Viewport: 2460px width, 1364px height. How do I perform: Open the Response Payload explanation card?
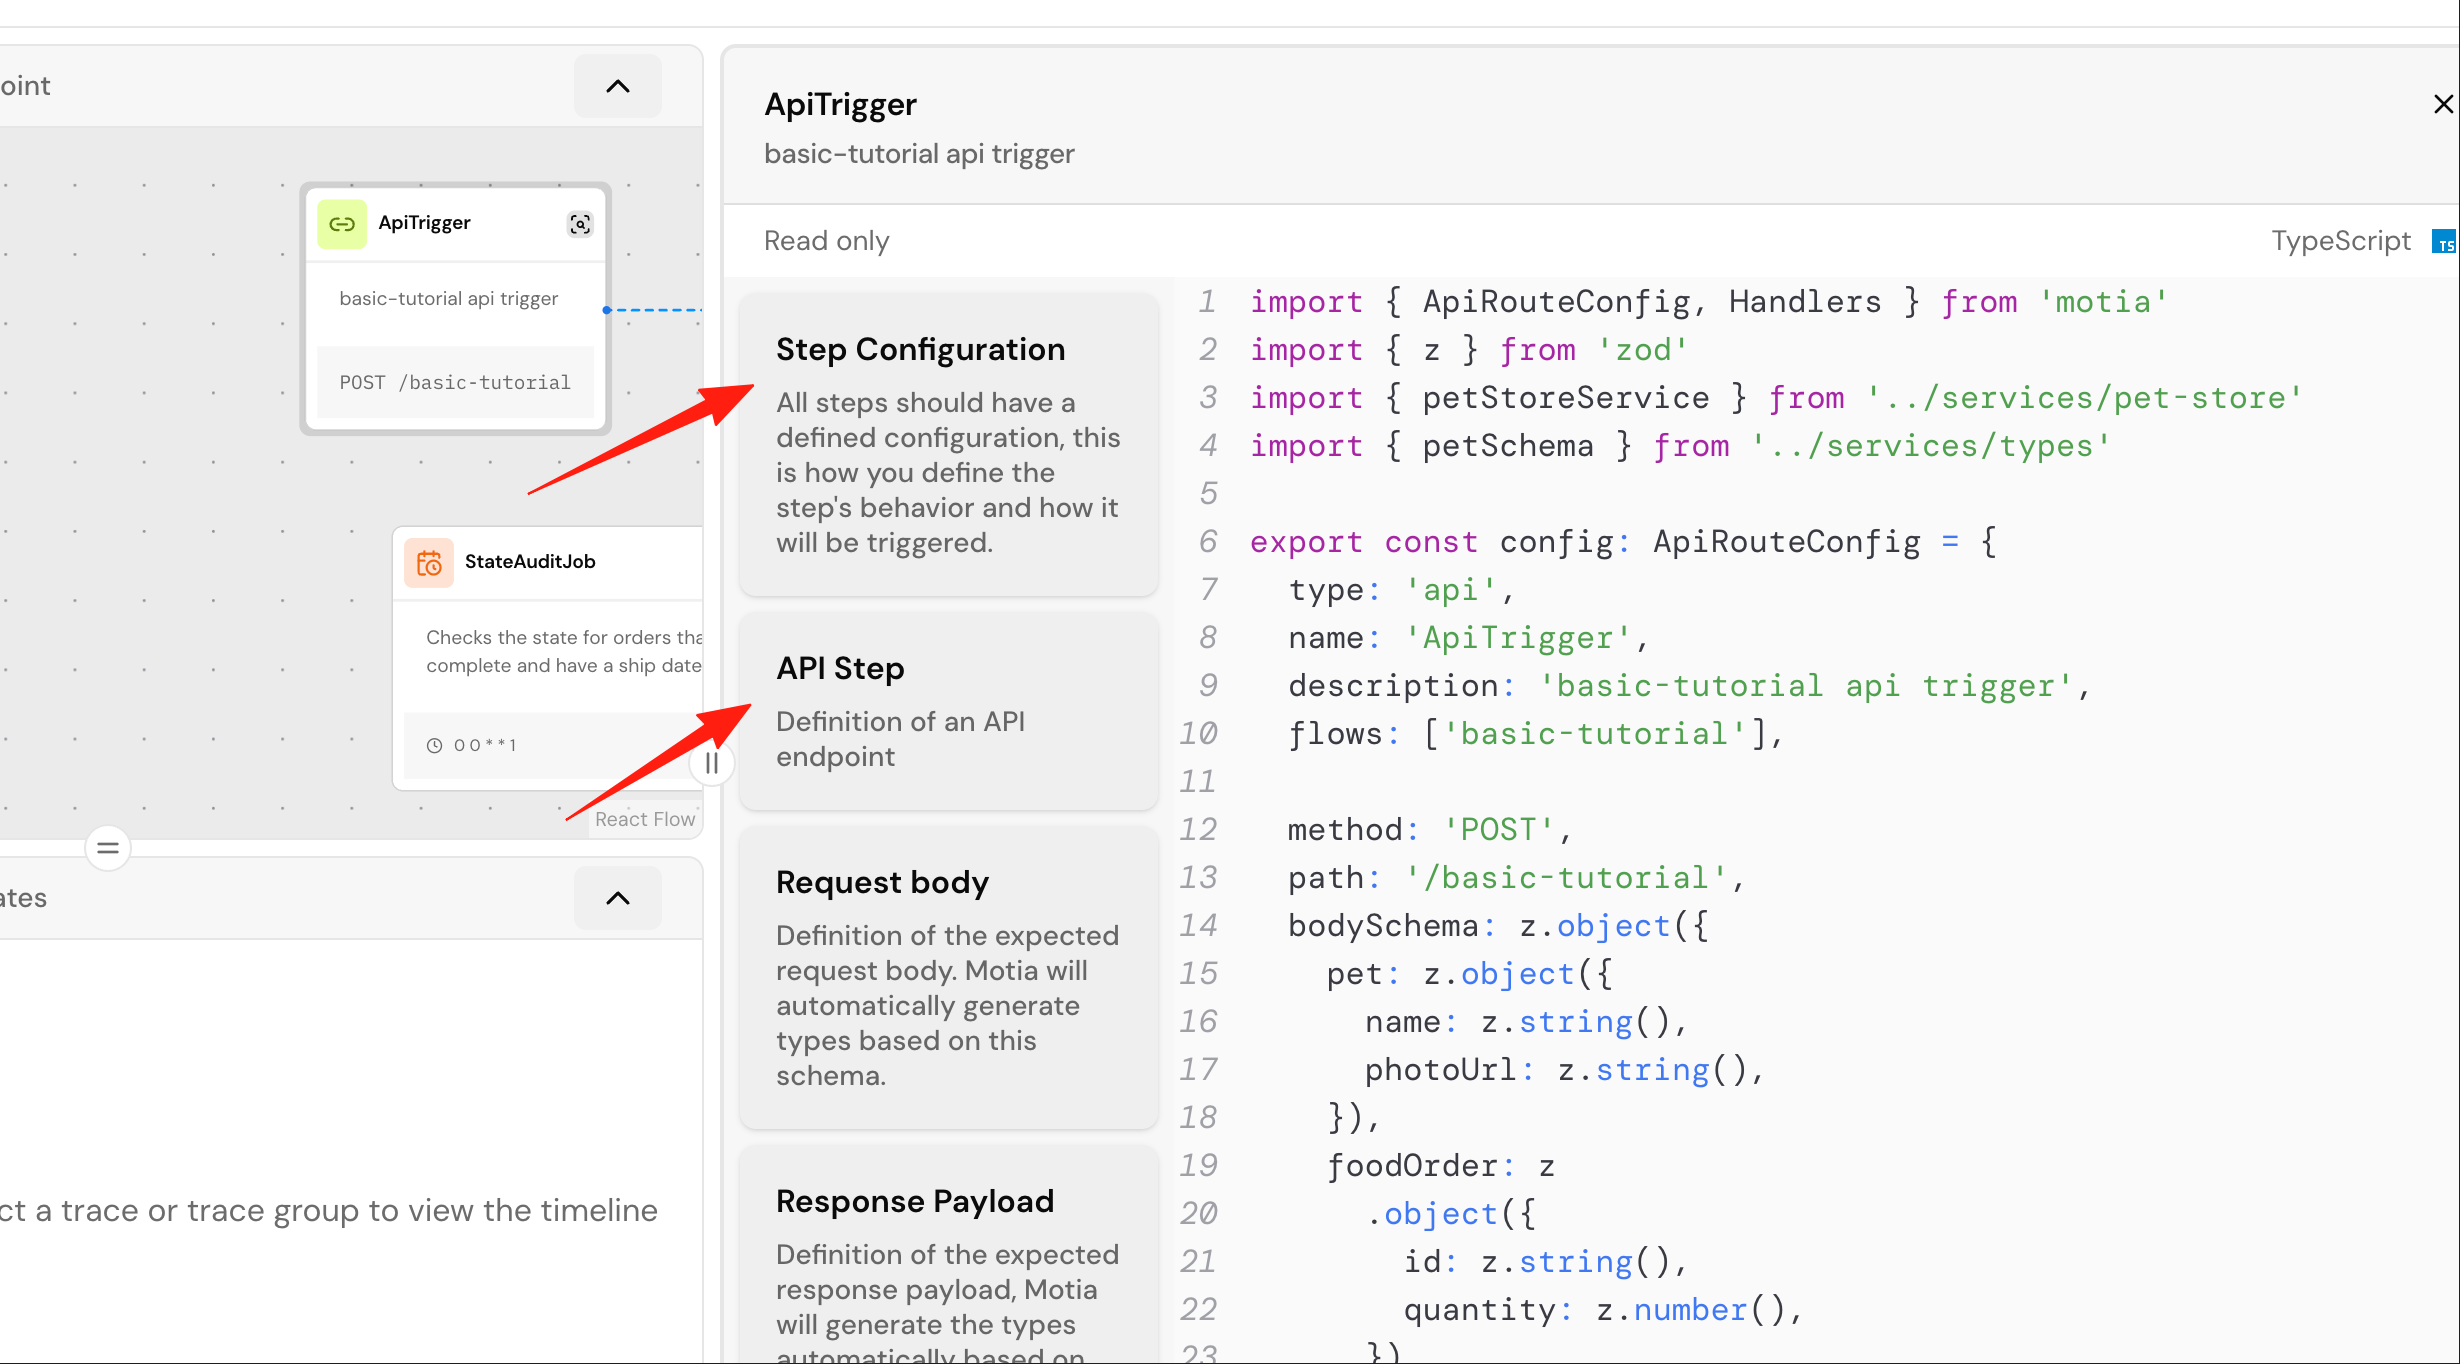coord(948,1255)
